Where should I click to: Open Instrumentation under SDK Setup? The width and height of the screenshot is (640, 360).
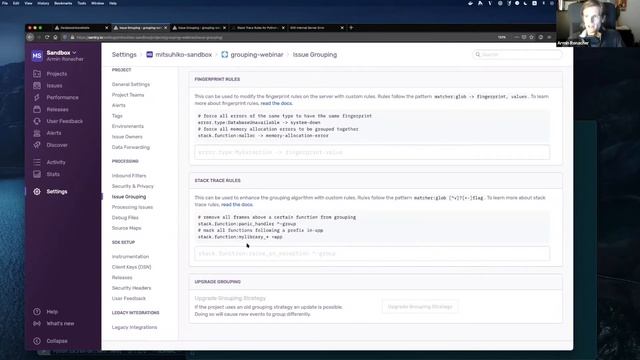(130, 257)
